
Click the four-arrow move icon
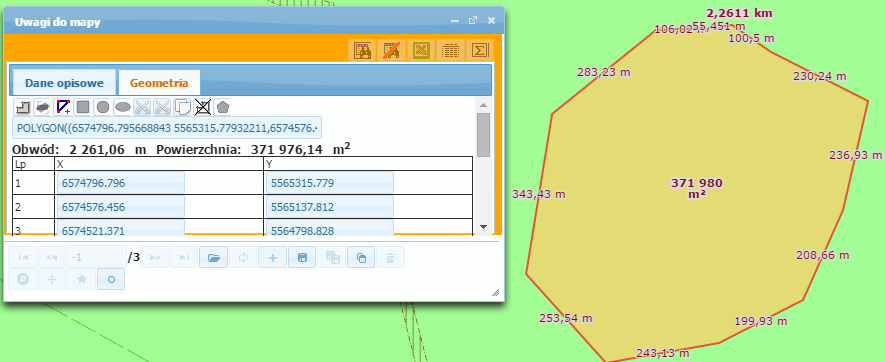(x=51, y=279)
